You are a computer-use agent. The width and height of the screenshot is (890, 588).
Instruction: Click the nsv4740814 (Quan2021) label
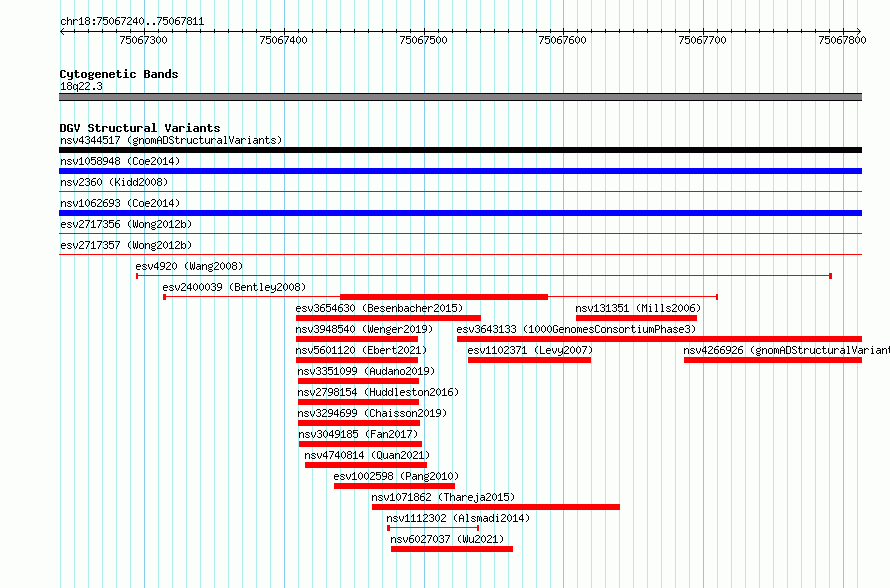tap(367, 455)
